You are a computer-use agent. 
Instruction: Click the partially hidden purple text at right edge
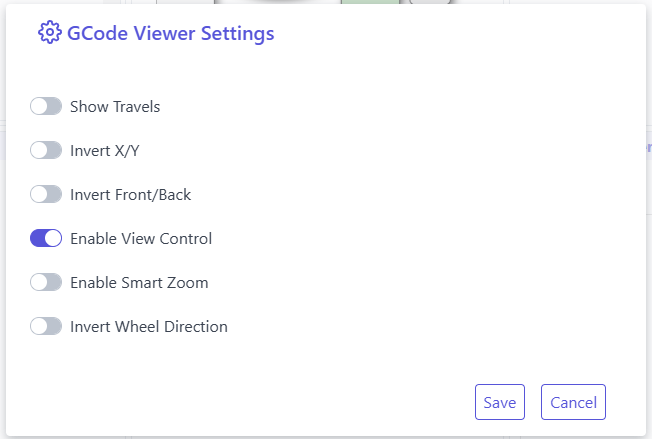[x=648, y=147]
